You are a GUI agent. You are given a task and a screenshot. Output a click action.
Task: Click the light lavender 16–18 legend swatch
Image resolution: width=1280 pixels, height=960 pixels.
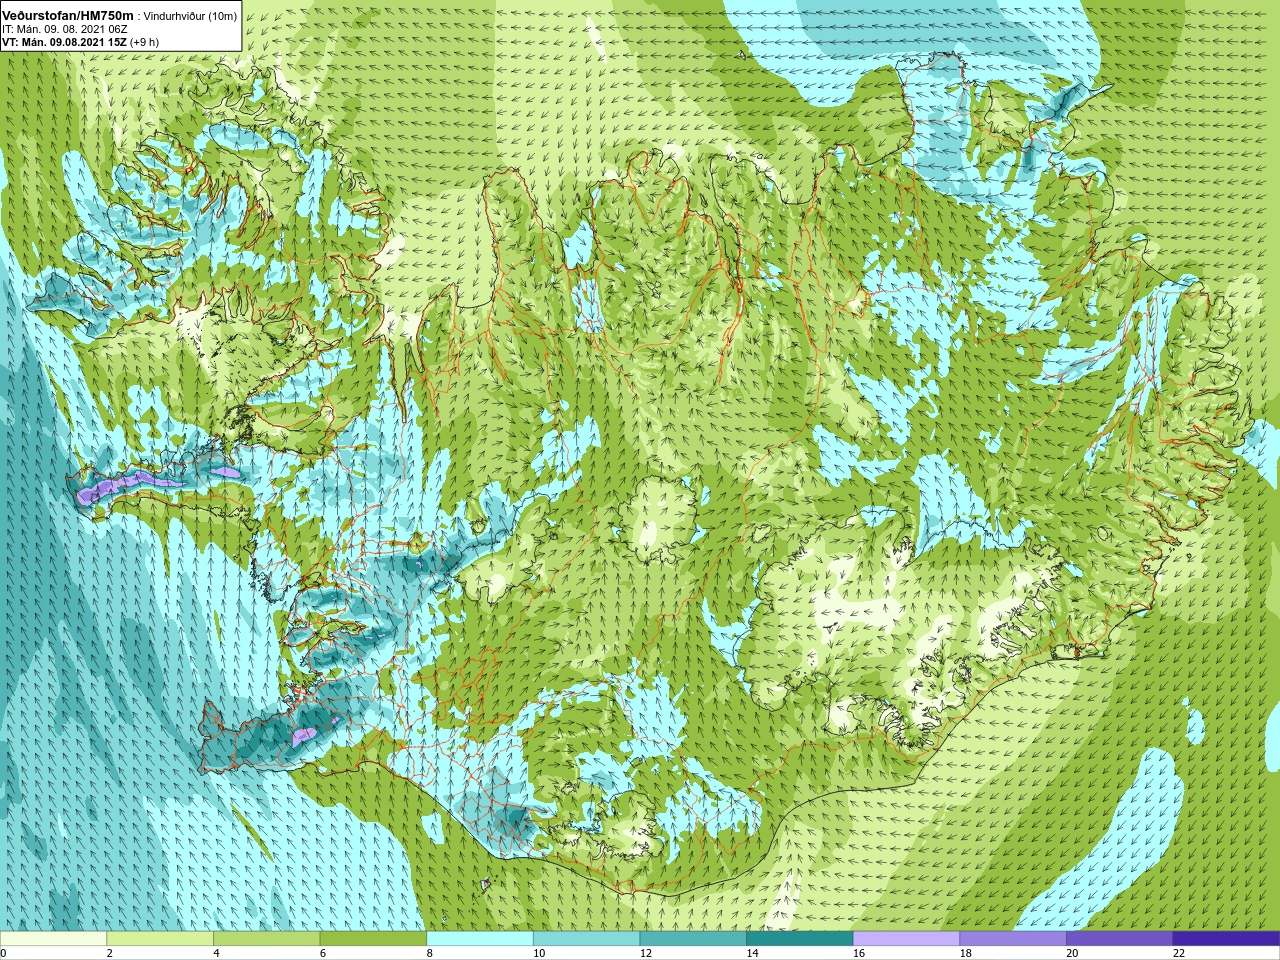(x=906, y=939)
